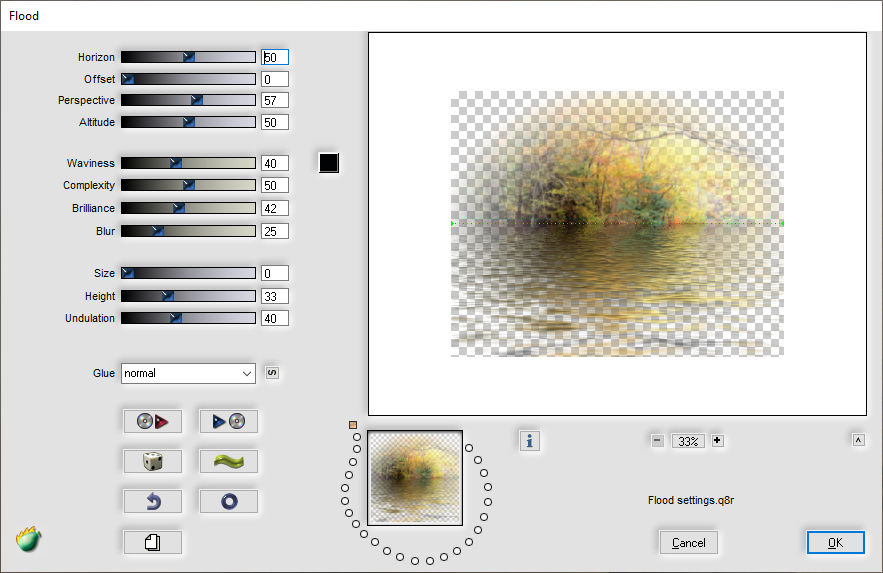This screenshot has width=883, height=573.
Task: Click the load settings disc-and-arrow icon
Action: coord(153,421)
